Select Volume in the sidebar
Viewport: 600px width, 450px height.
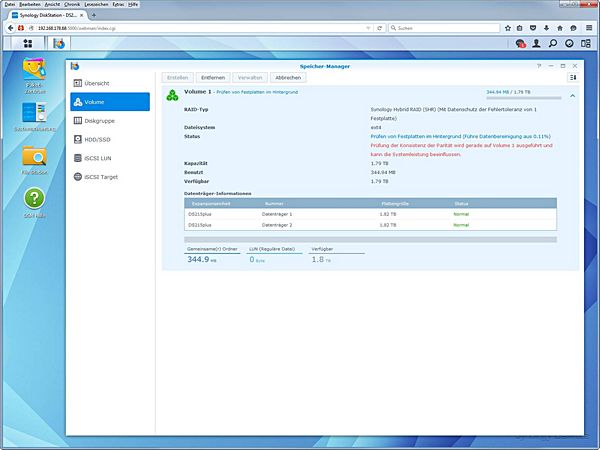point(110,102)
